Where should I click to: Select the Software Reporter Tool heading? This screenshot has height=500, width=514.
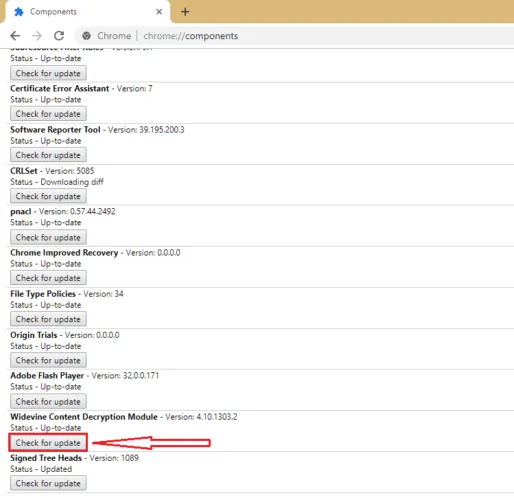(x=55, y=130)
